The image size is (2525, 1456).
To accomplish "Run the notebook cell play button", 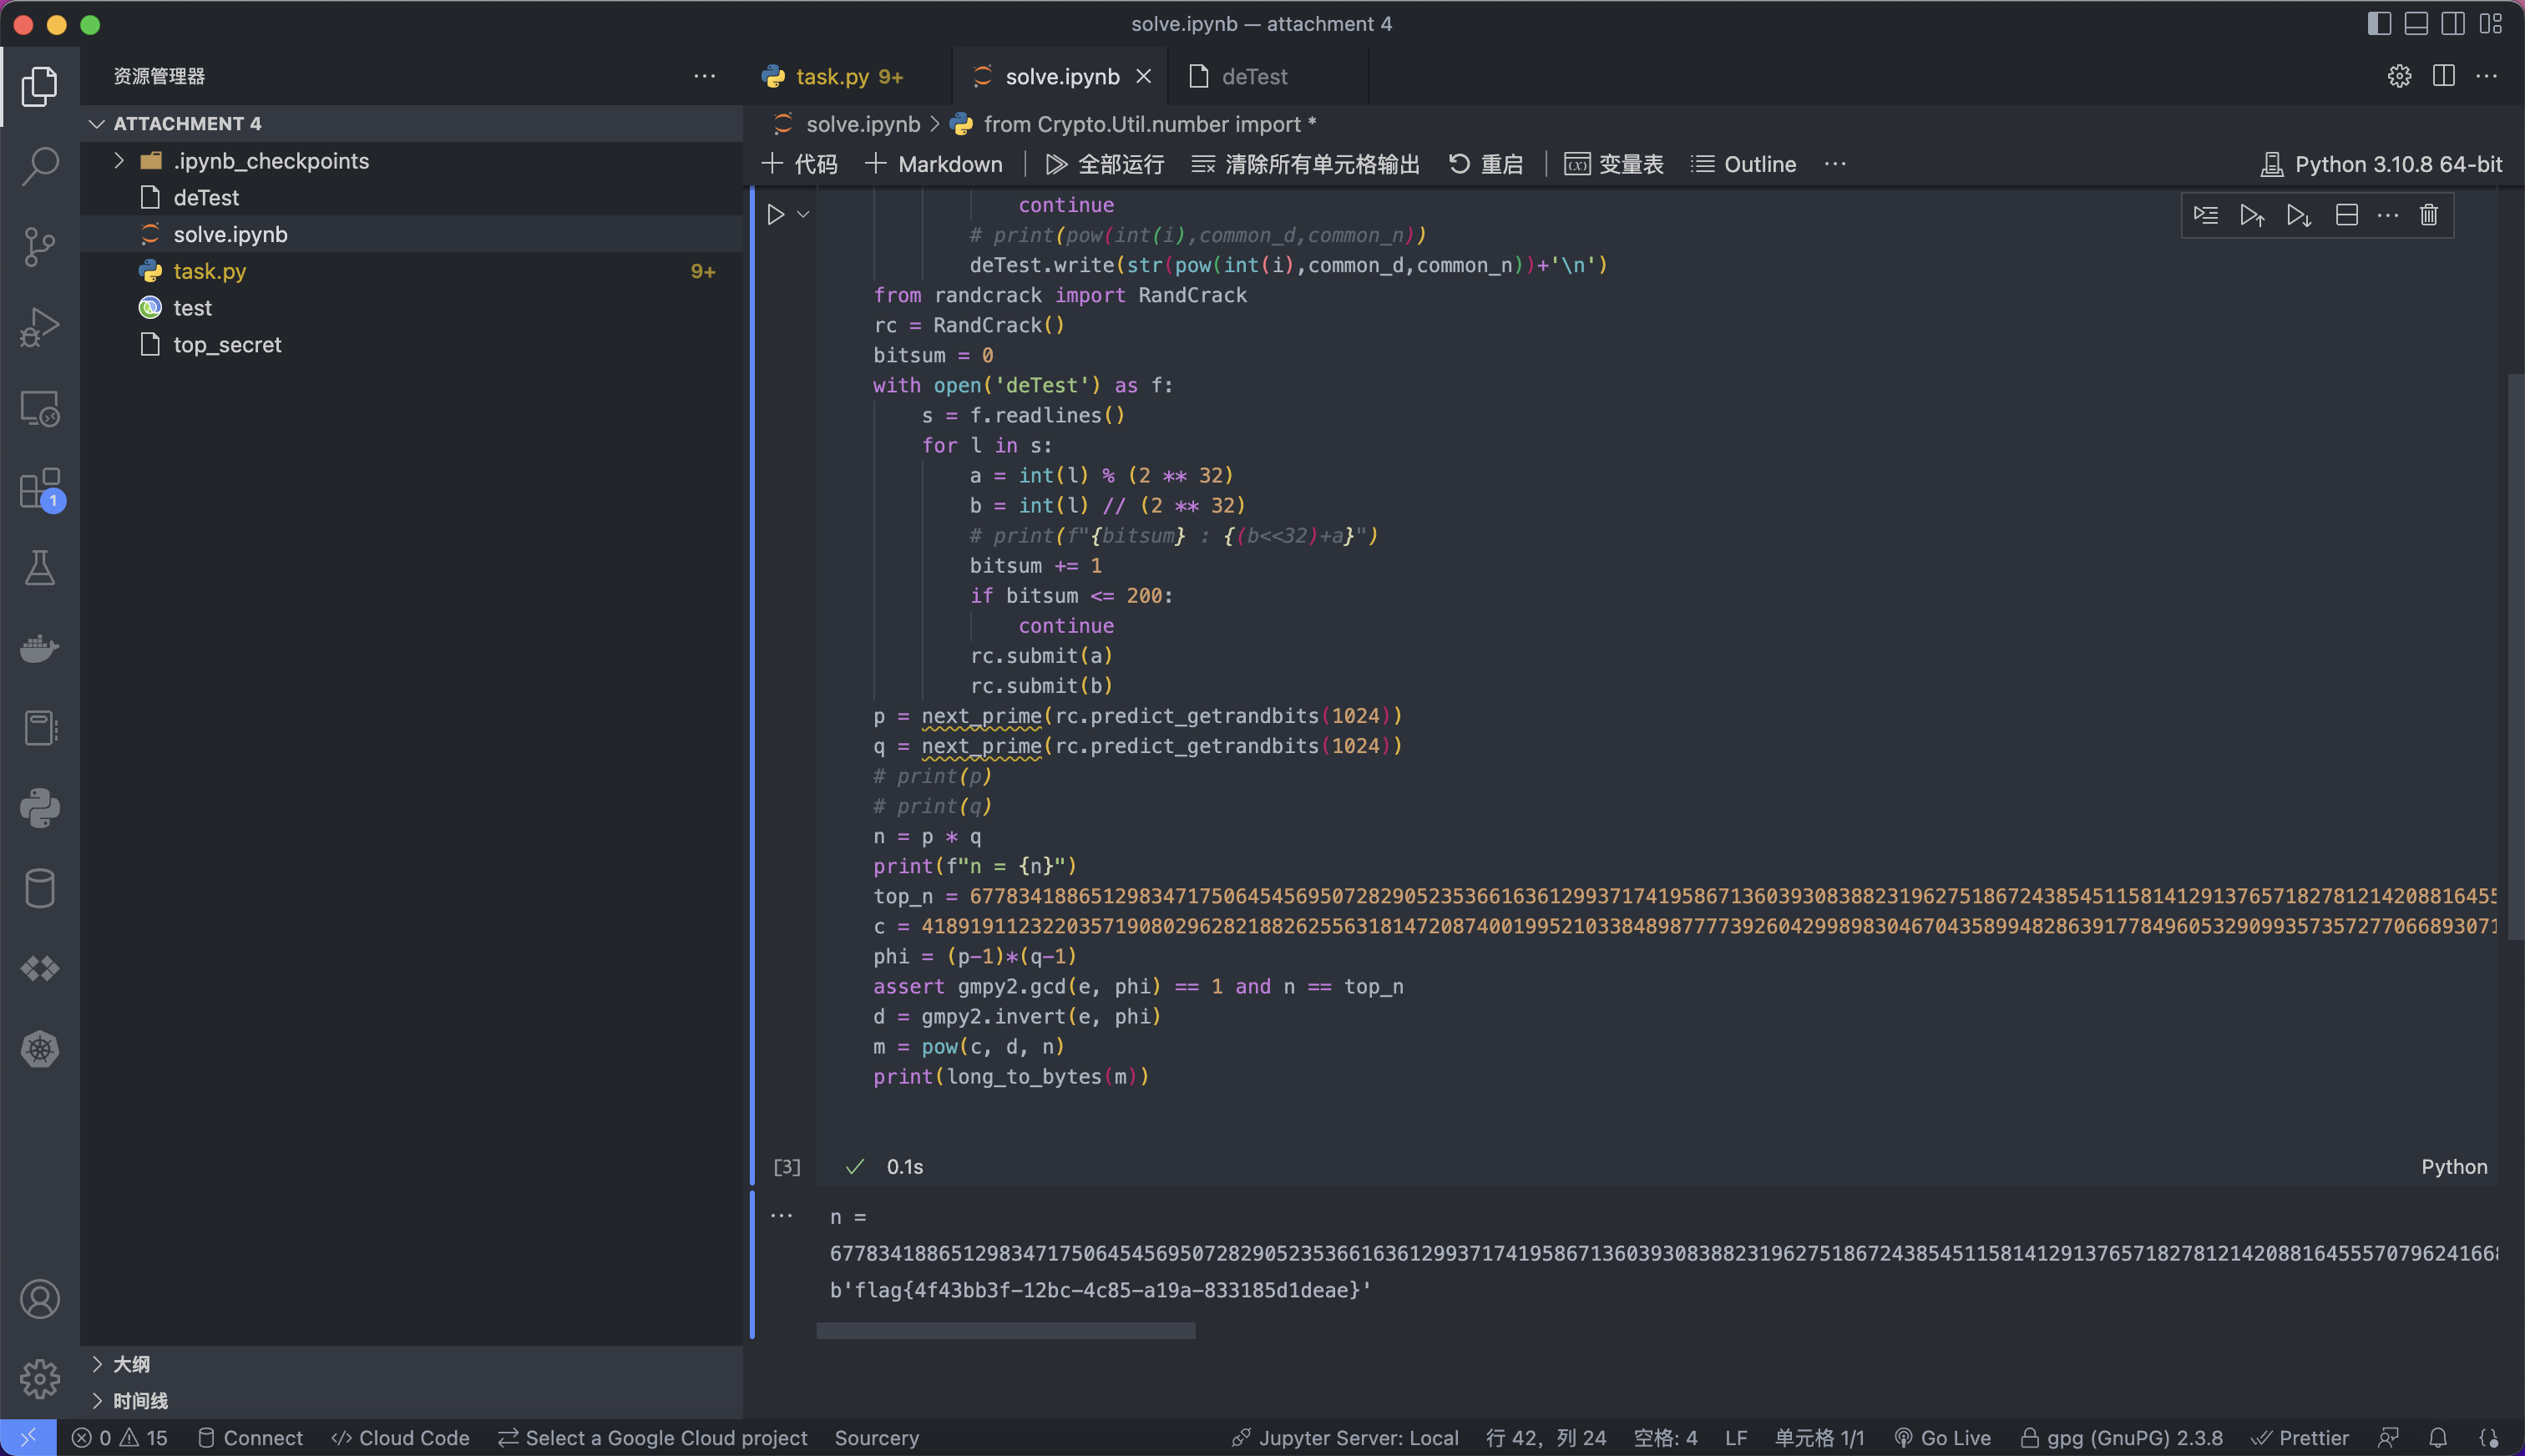I will [x=775, y=214].
